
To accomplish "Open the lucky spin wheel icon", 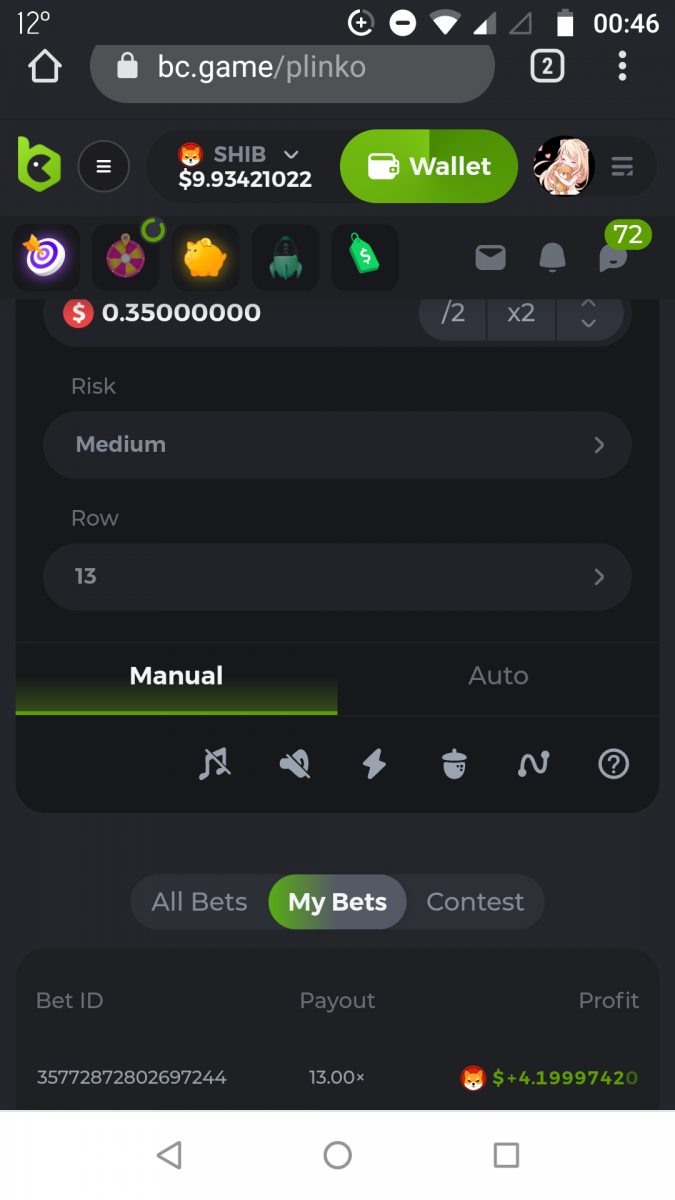I will 126,258.
